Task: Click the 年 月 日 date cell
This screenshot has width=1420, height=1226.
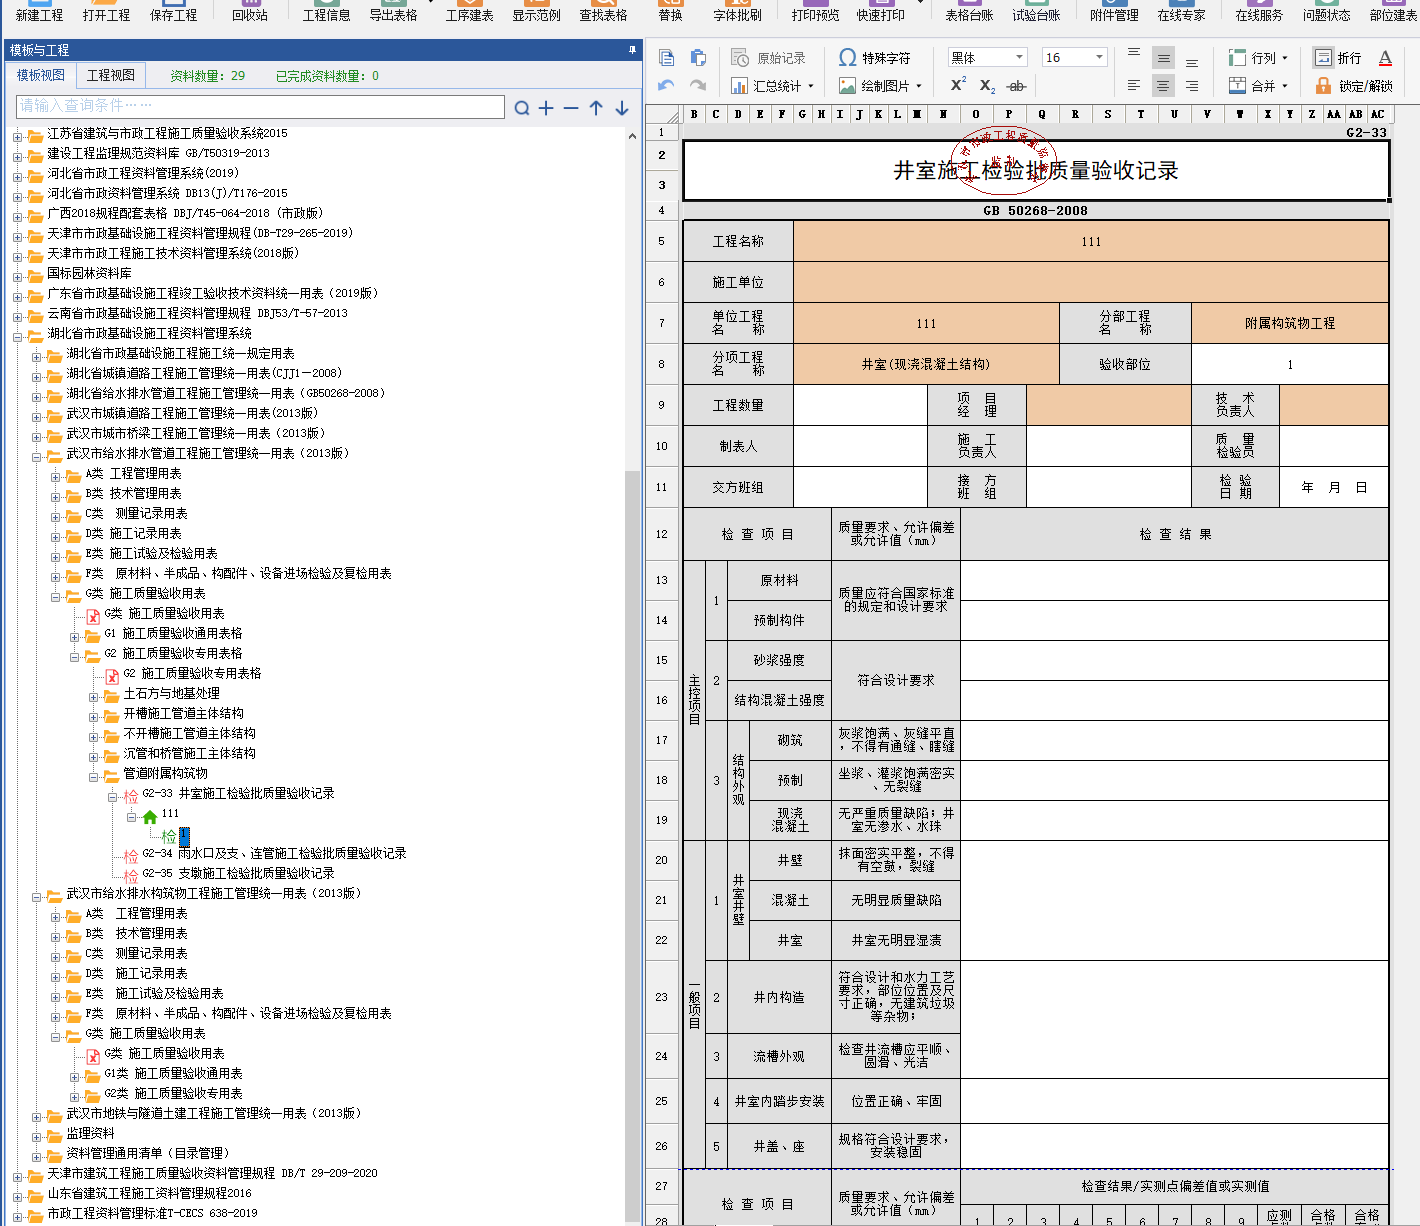Action: tap(1334, 487)
